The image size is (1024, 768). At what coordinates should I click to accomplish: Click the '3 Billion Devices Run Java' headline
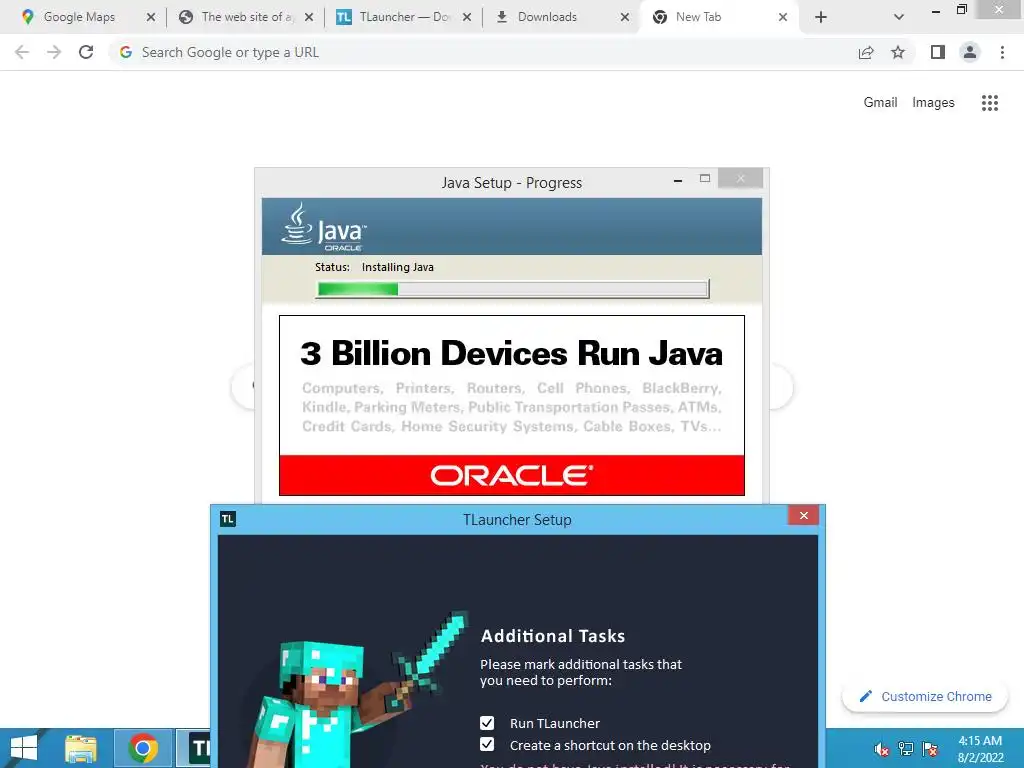pos(512,353)
